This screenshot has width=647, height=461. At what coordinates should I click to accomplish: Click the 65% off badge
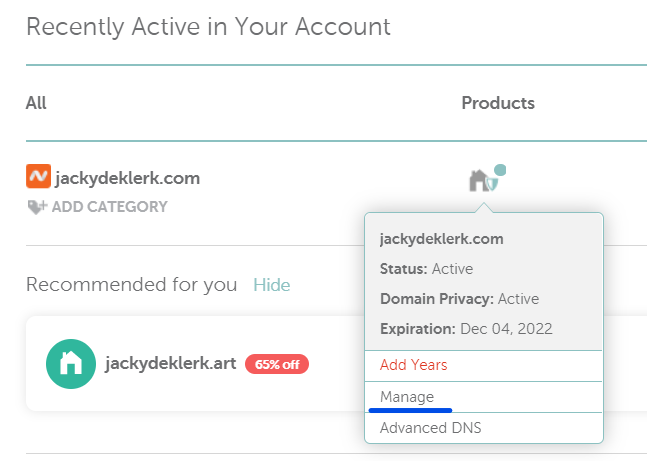coord(277,364)
